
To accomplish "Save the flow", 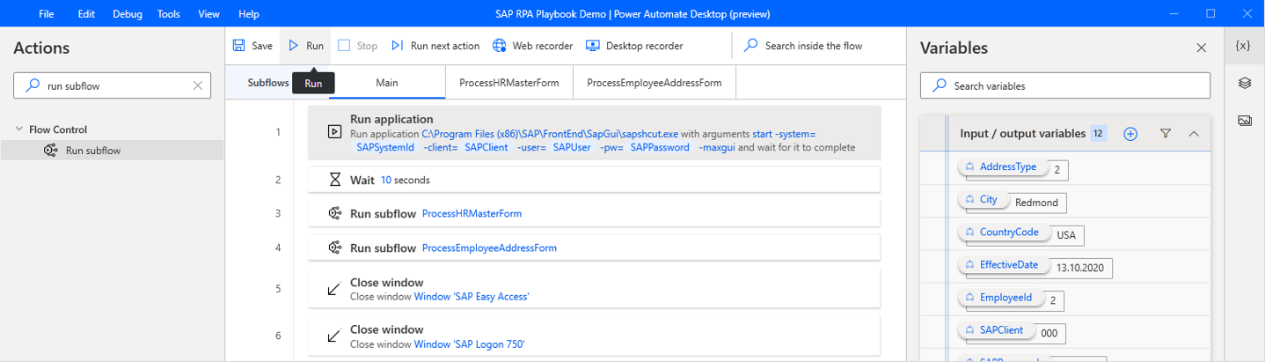I will (253, 46).
